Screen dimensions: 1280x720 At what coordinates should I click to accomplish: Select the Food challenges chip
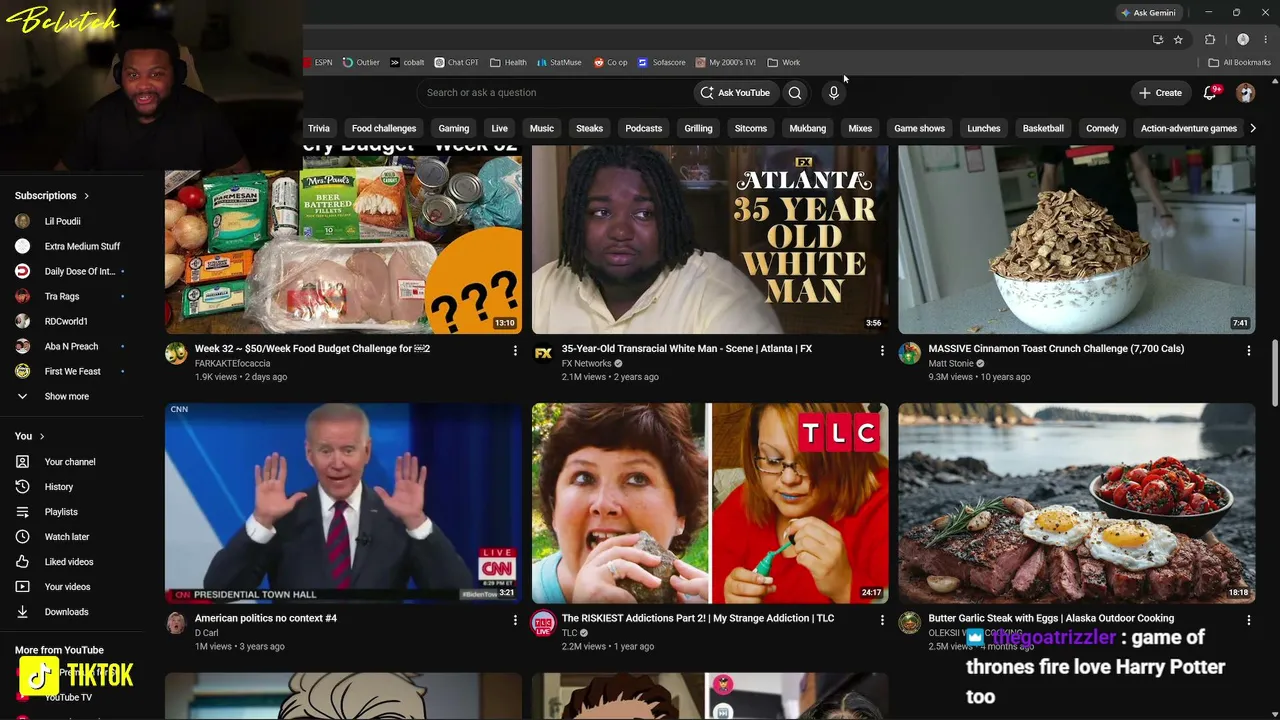[x=384, y=128]
